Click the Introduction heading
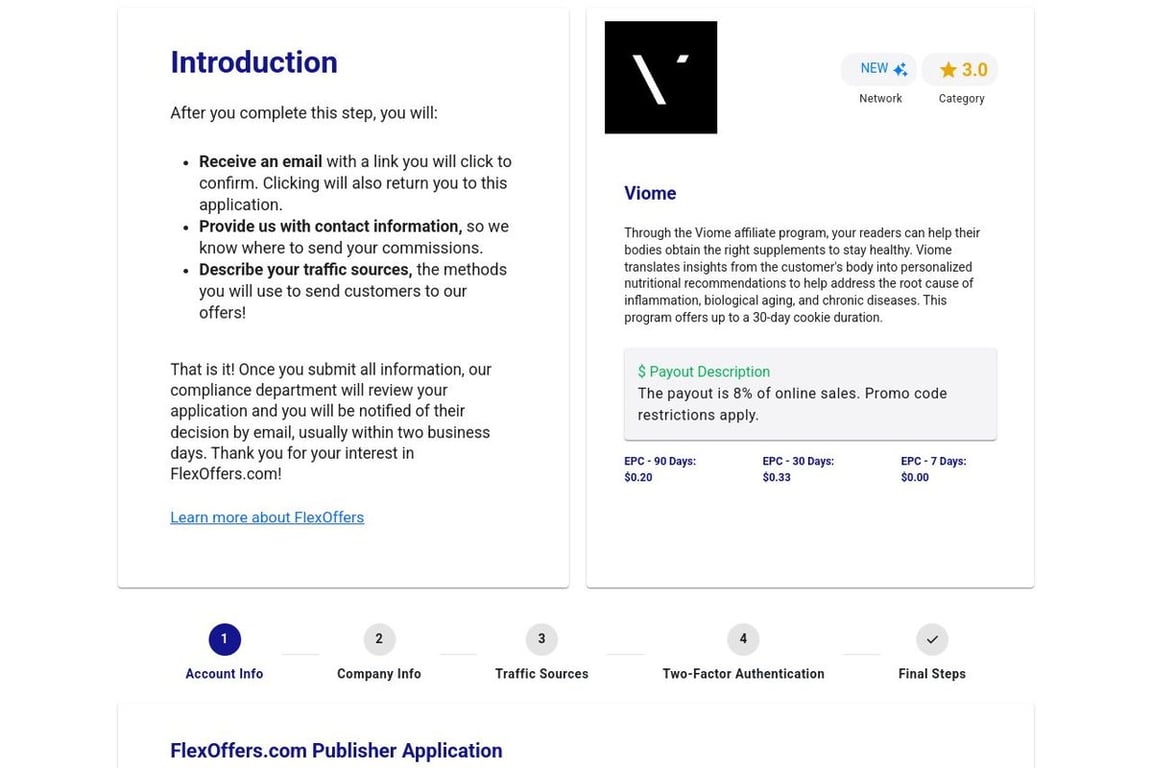 tap(254, 62)
